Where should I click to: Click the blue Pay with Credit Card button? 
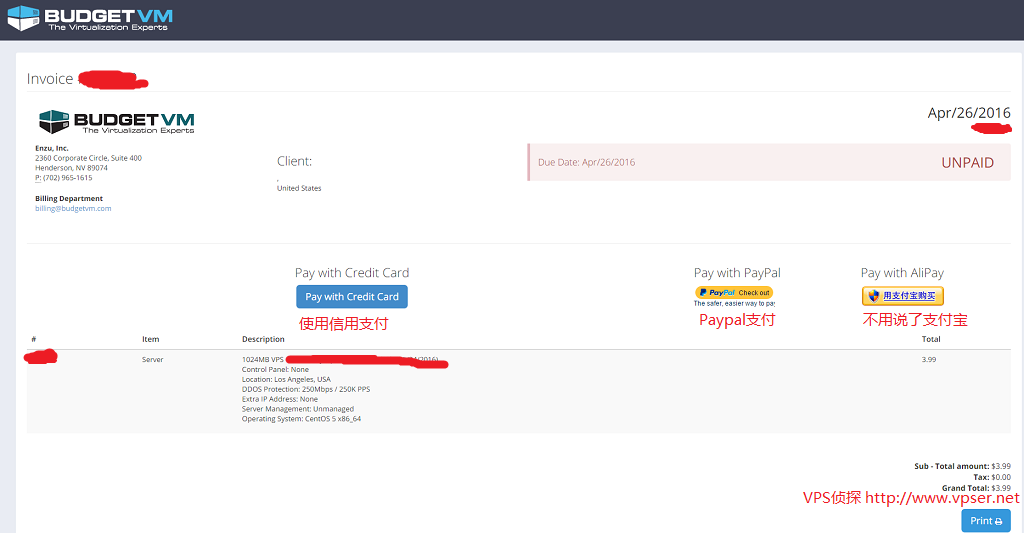(352, 297)
